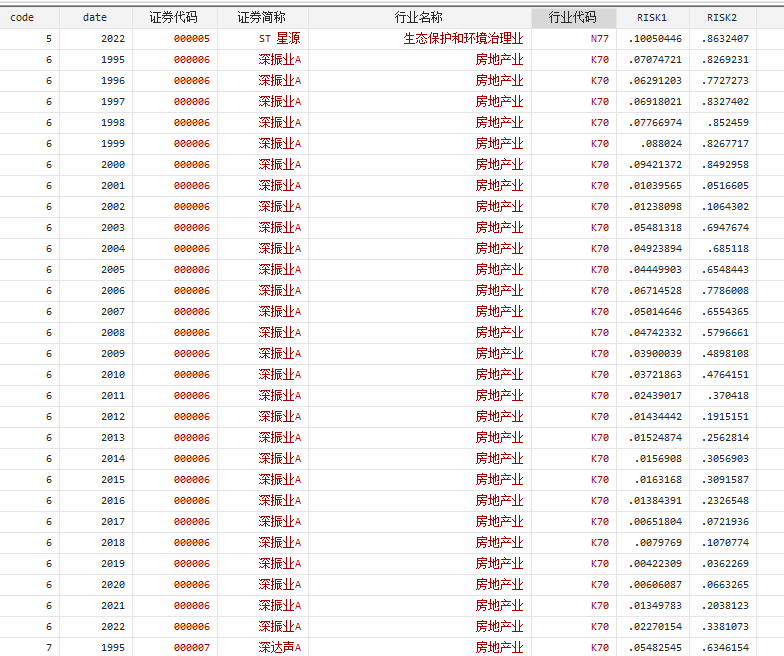Click RISK2 value .8632407

(727, 38)
